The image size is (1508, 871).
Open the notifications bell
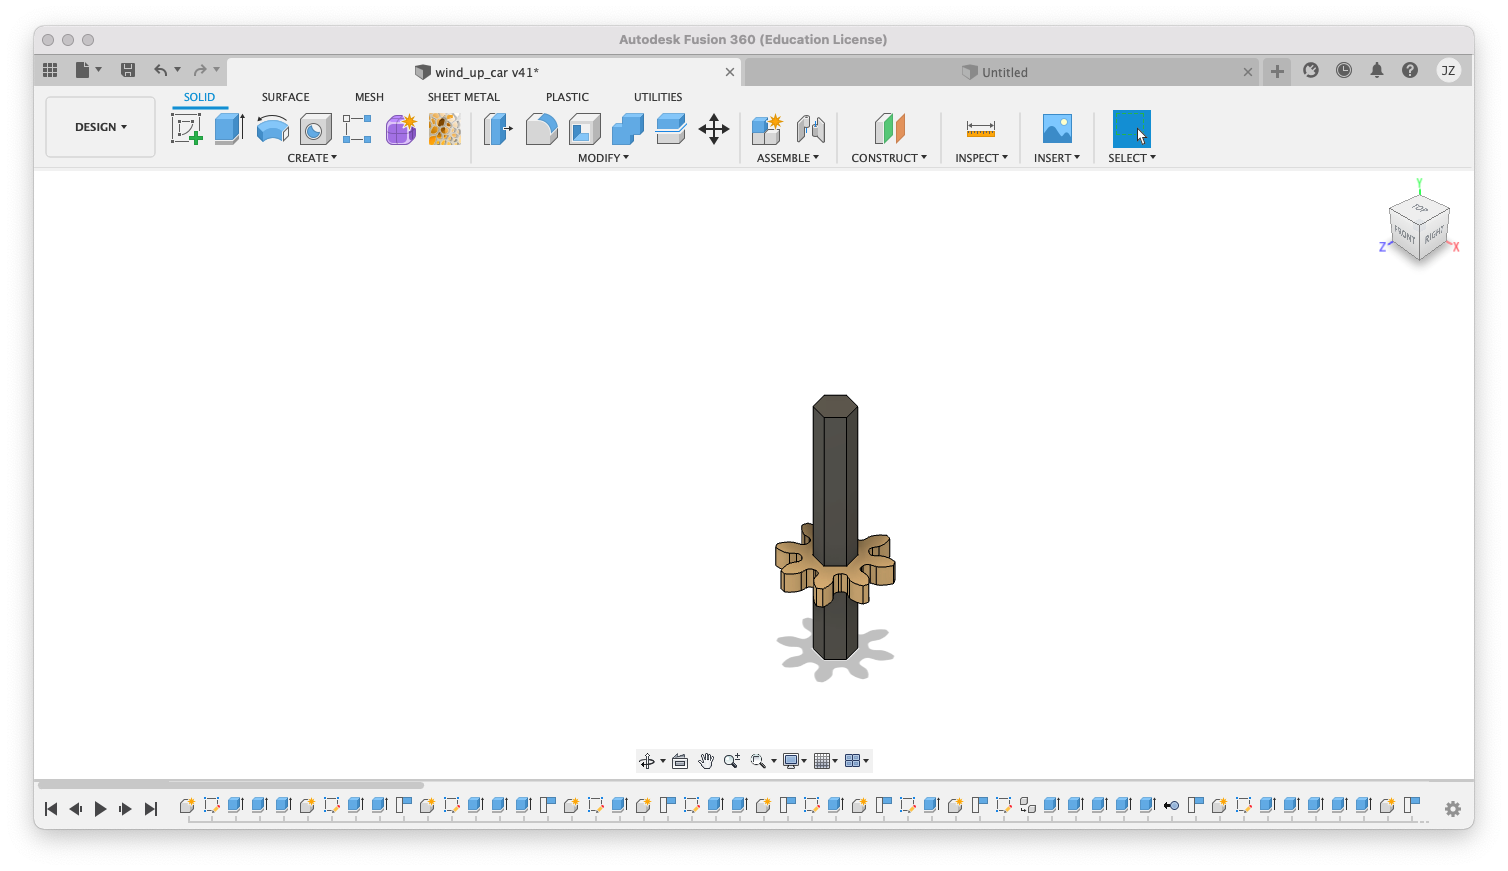(x=1377, y=70)
